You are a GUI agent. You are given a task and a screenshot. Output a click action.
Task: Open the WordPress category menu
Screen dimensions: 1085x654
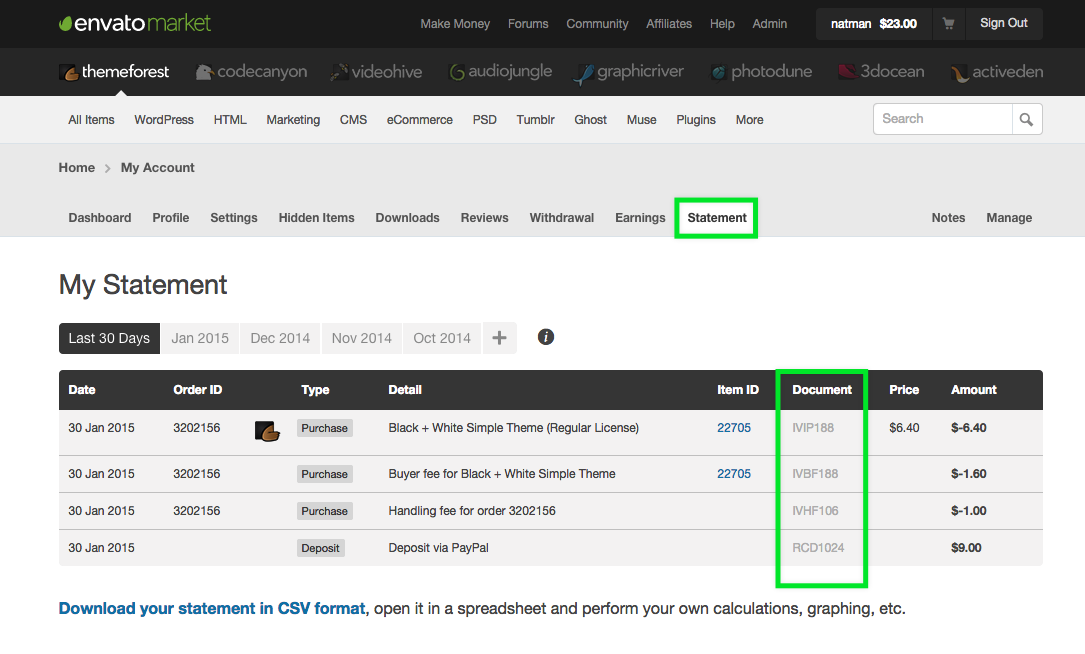click(x=164, y=120)
